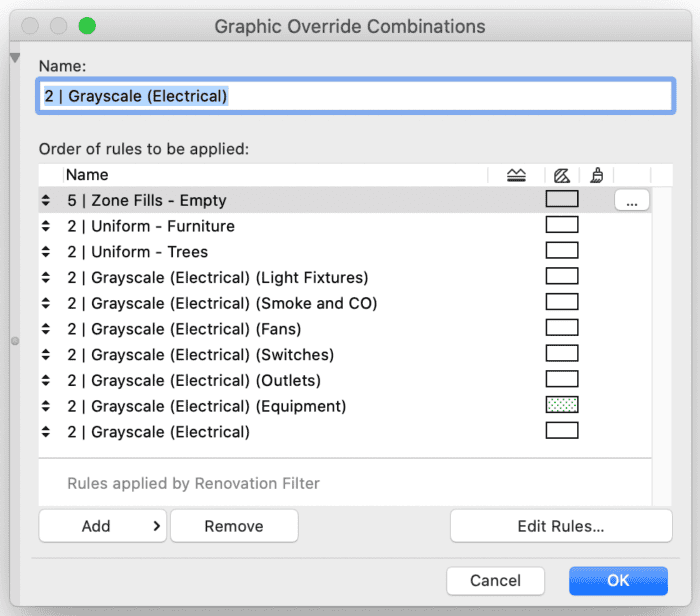Viewport: 700px width, 616px height.
Task: Click fill swatch of Zone Fills - Empty
Action: (562, 199)
